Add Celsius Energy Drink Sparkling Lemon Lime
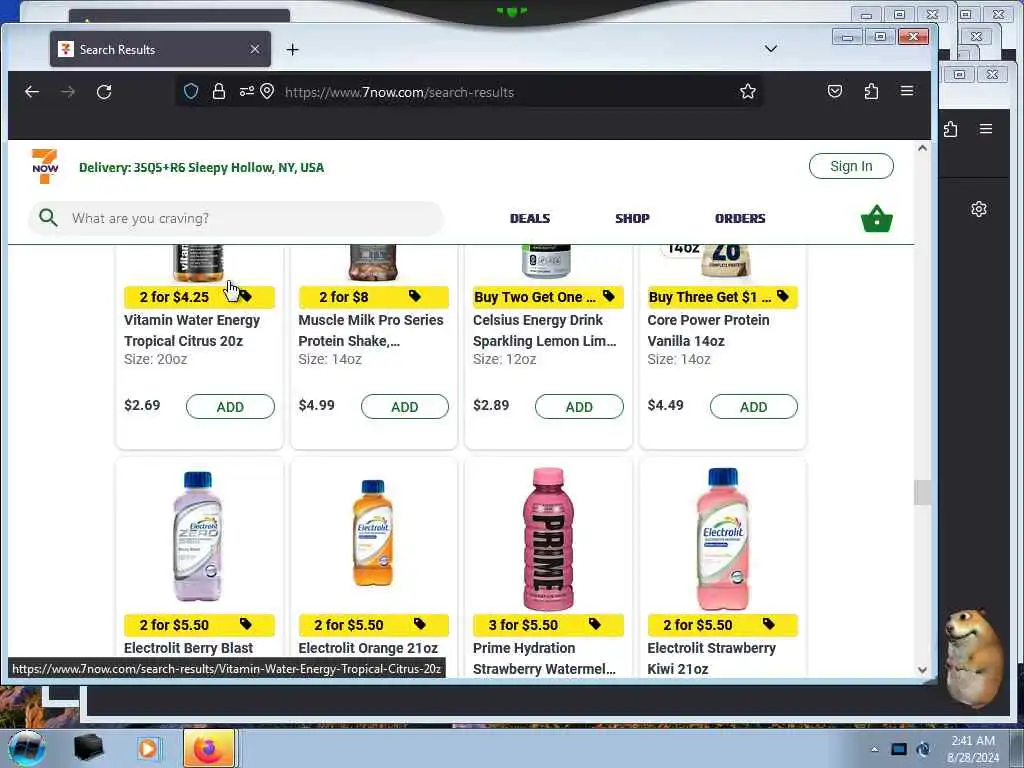1024x768 pixels. coord(579,407)
